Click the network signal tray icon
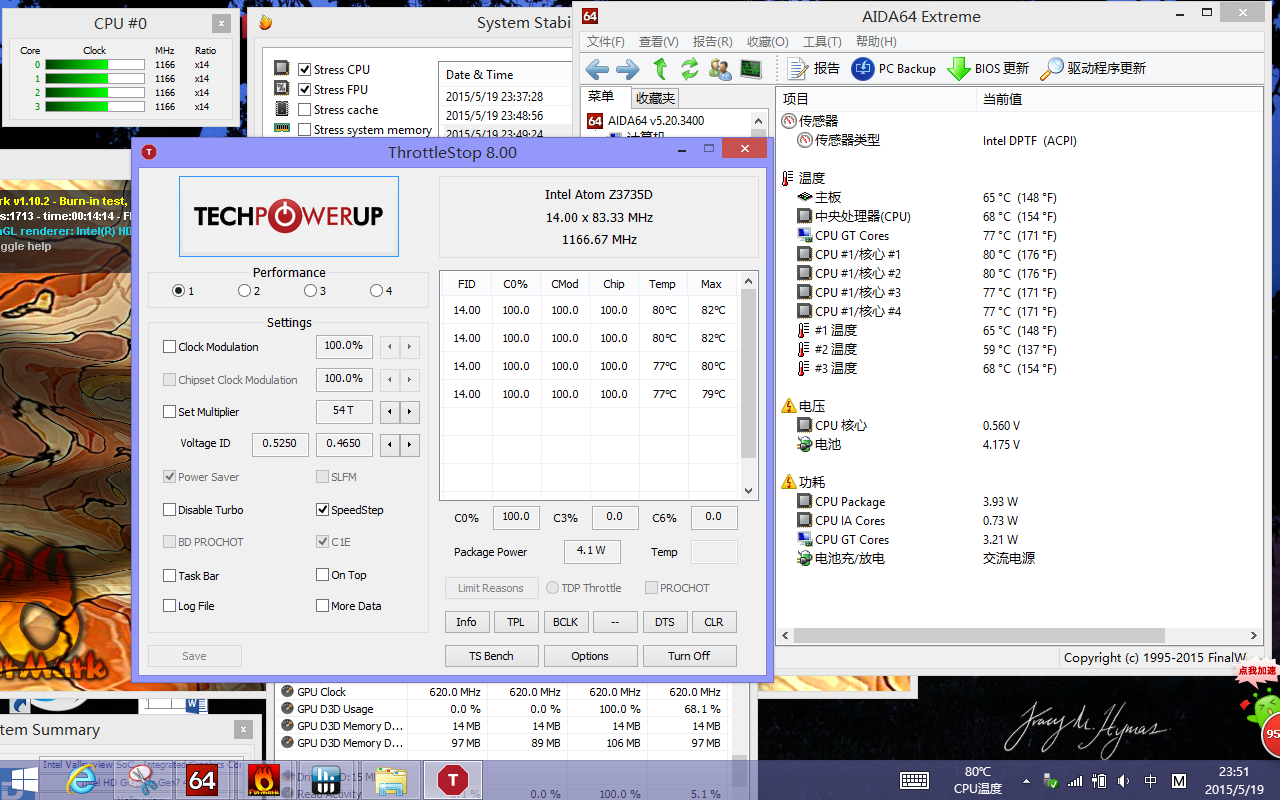1280x800 pixels. (1075, 781)
